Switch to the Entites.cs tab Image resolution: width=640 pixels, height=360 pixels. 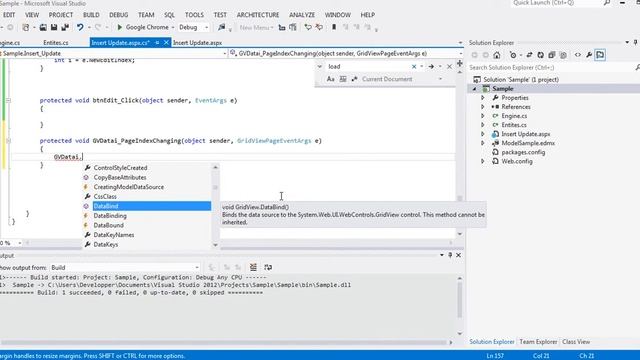tap(56, 42)
